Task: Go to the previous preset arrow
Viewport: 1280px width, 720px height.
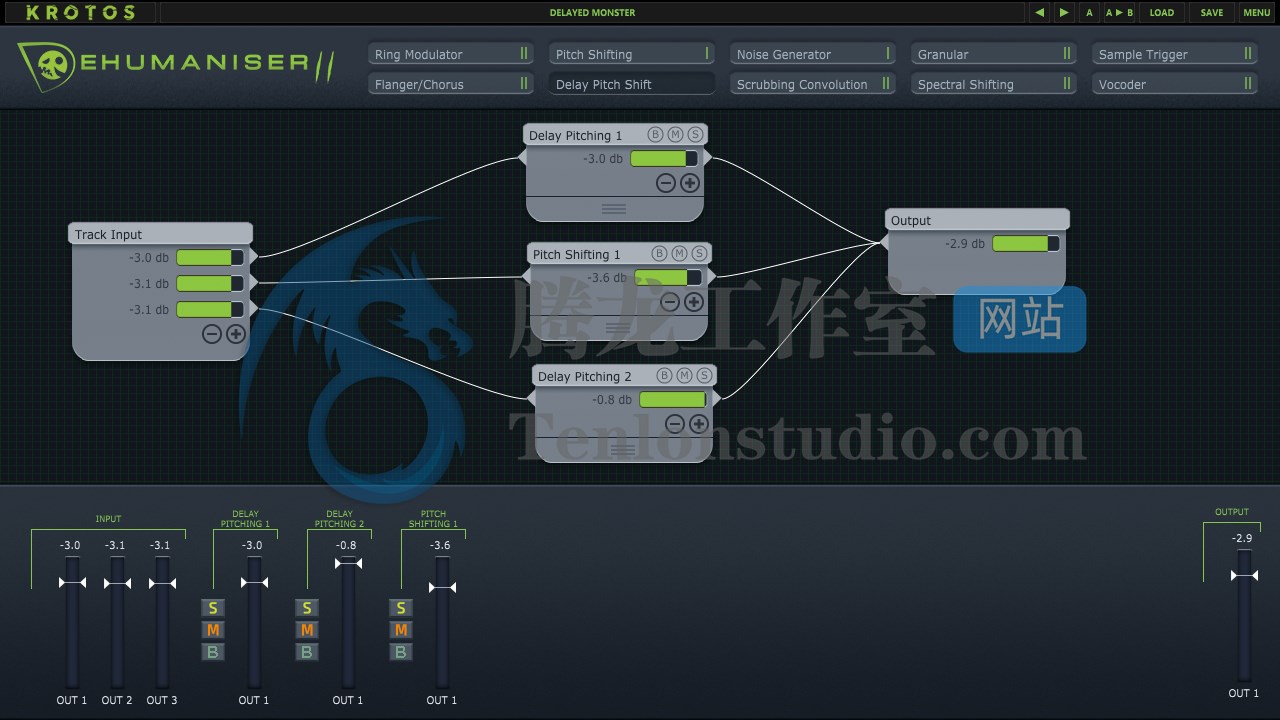Action: [x=1040, y=13]
